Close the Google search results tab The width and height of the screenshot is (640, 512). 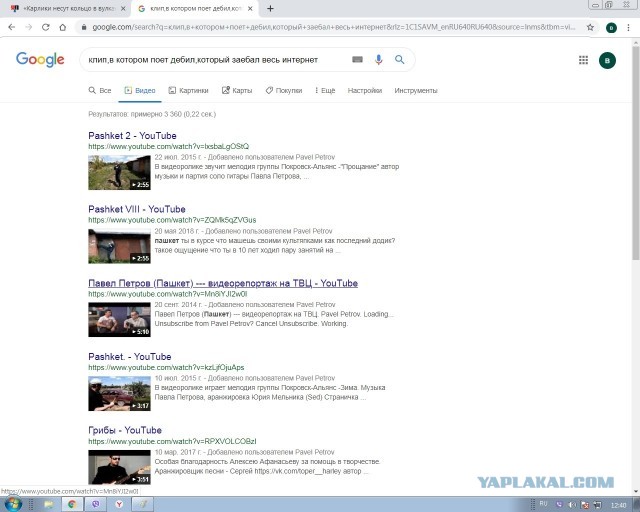coord(250,9)
